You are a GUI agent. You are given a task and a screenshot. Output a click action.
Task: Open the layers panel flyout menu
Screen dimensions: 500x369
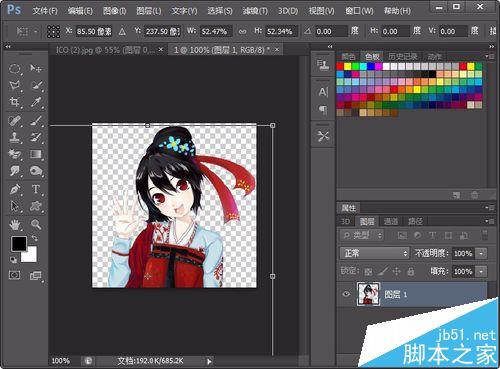pos(490,221)
